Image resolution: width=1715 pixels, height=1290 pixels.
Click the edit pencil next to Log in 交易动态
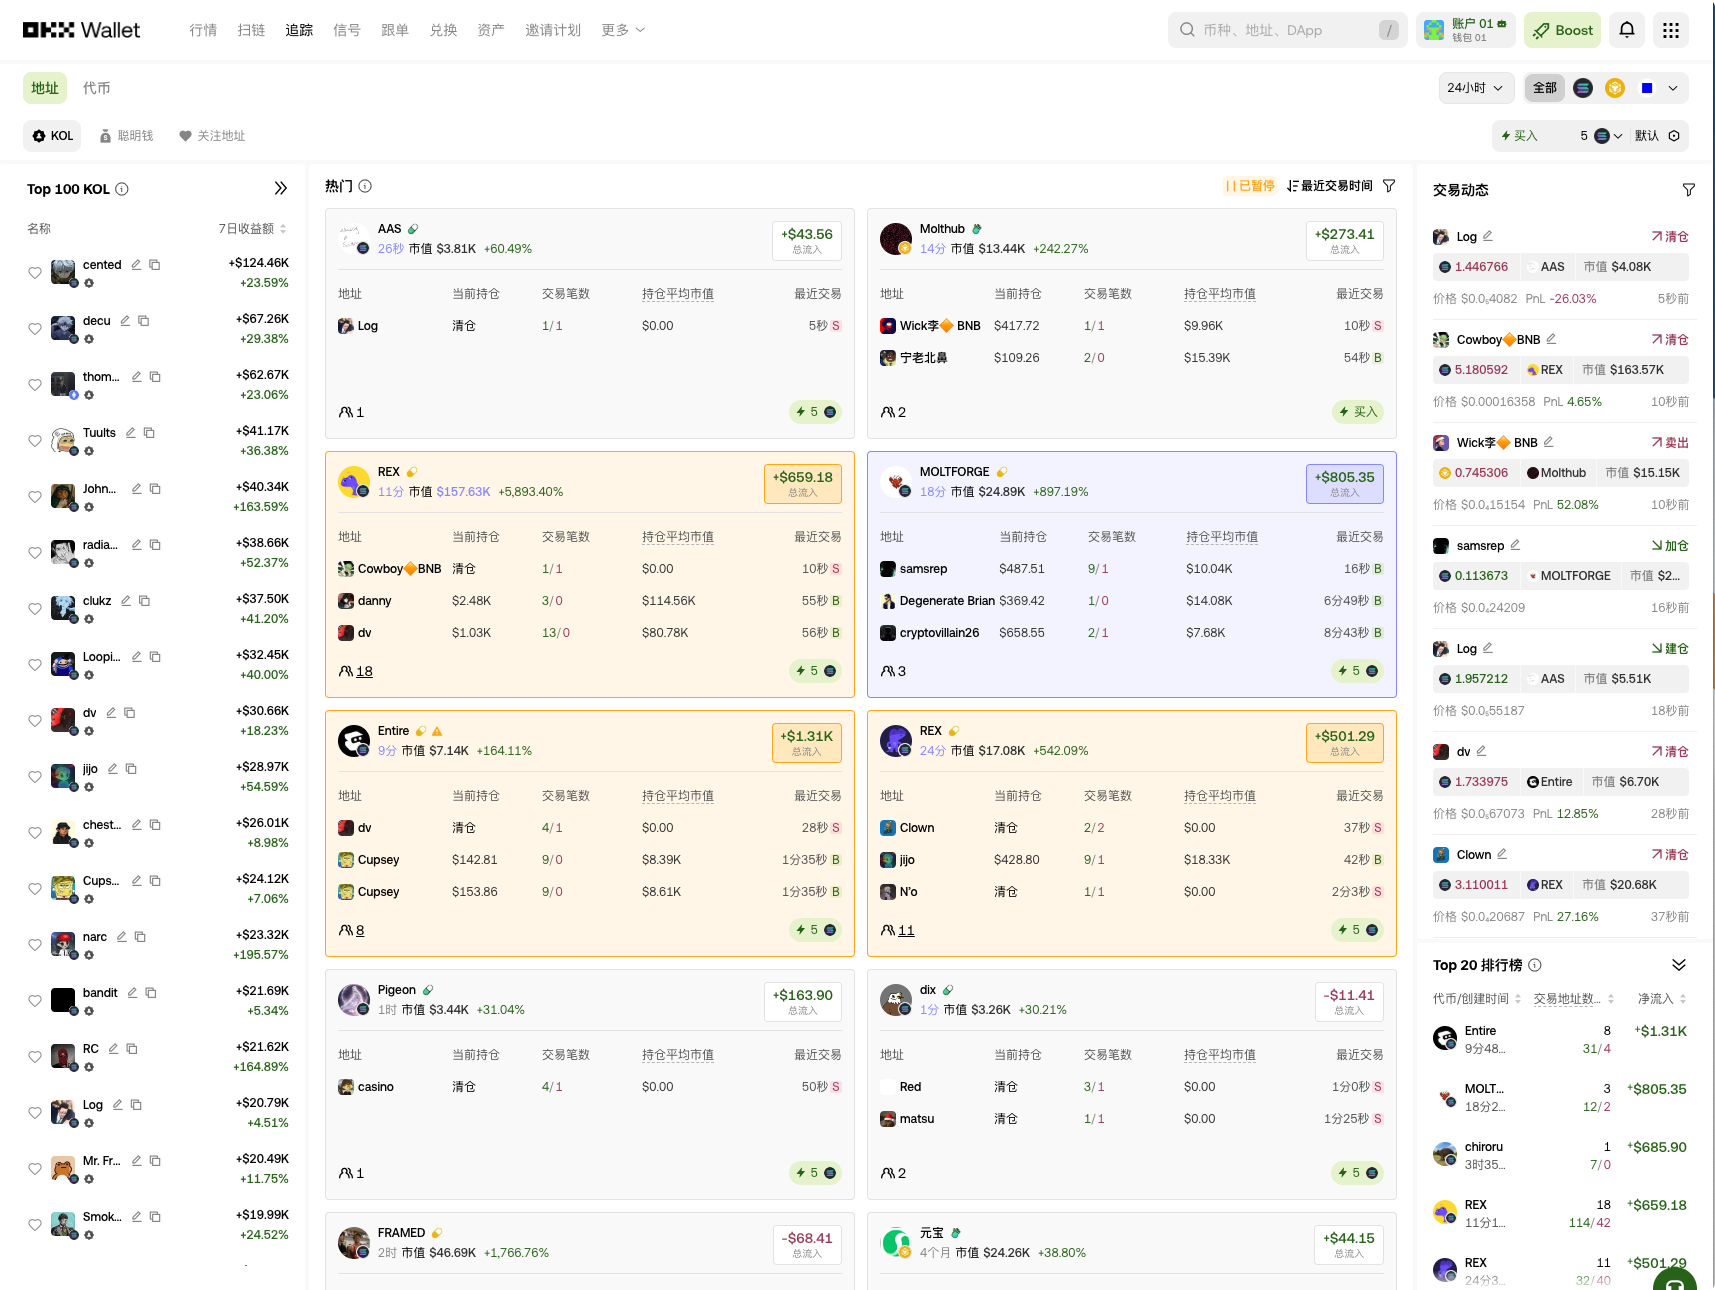(1489, 236)
